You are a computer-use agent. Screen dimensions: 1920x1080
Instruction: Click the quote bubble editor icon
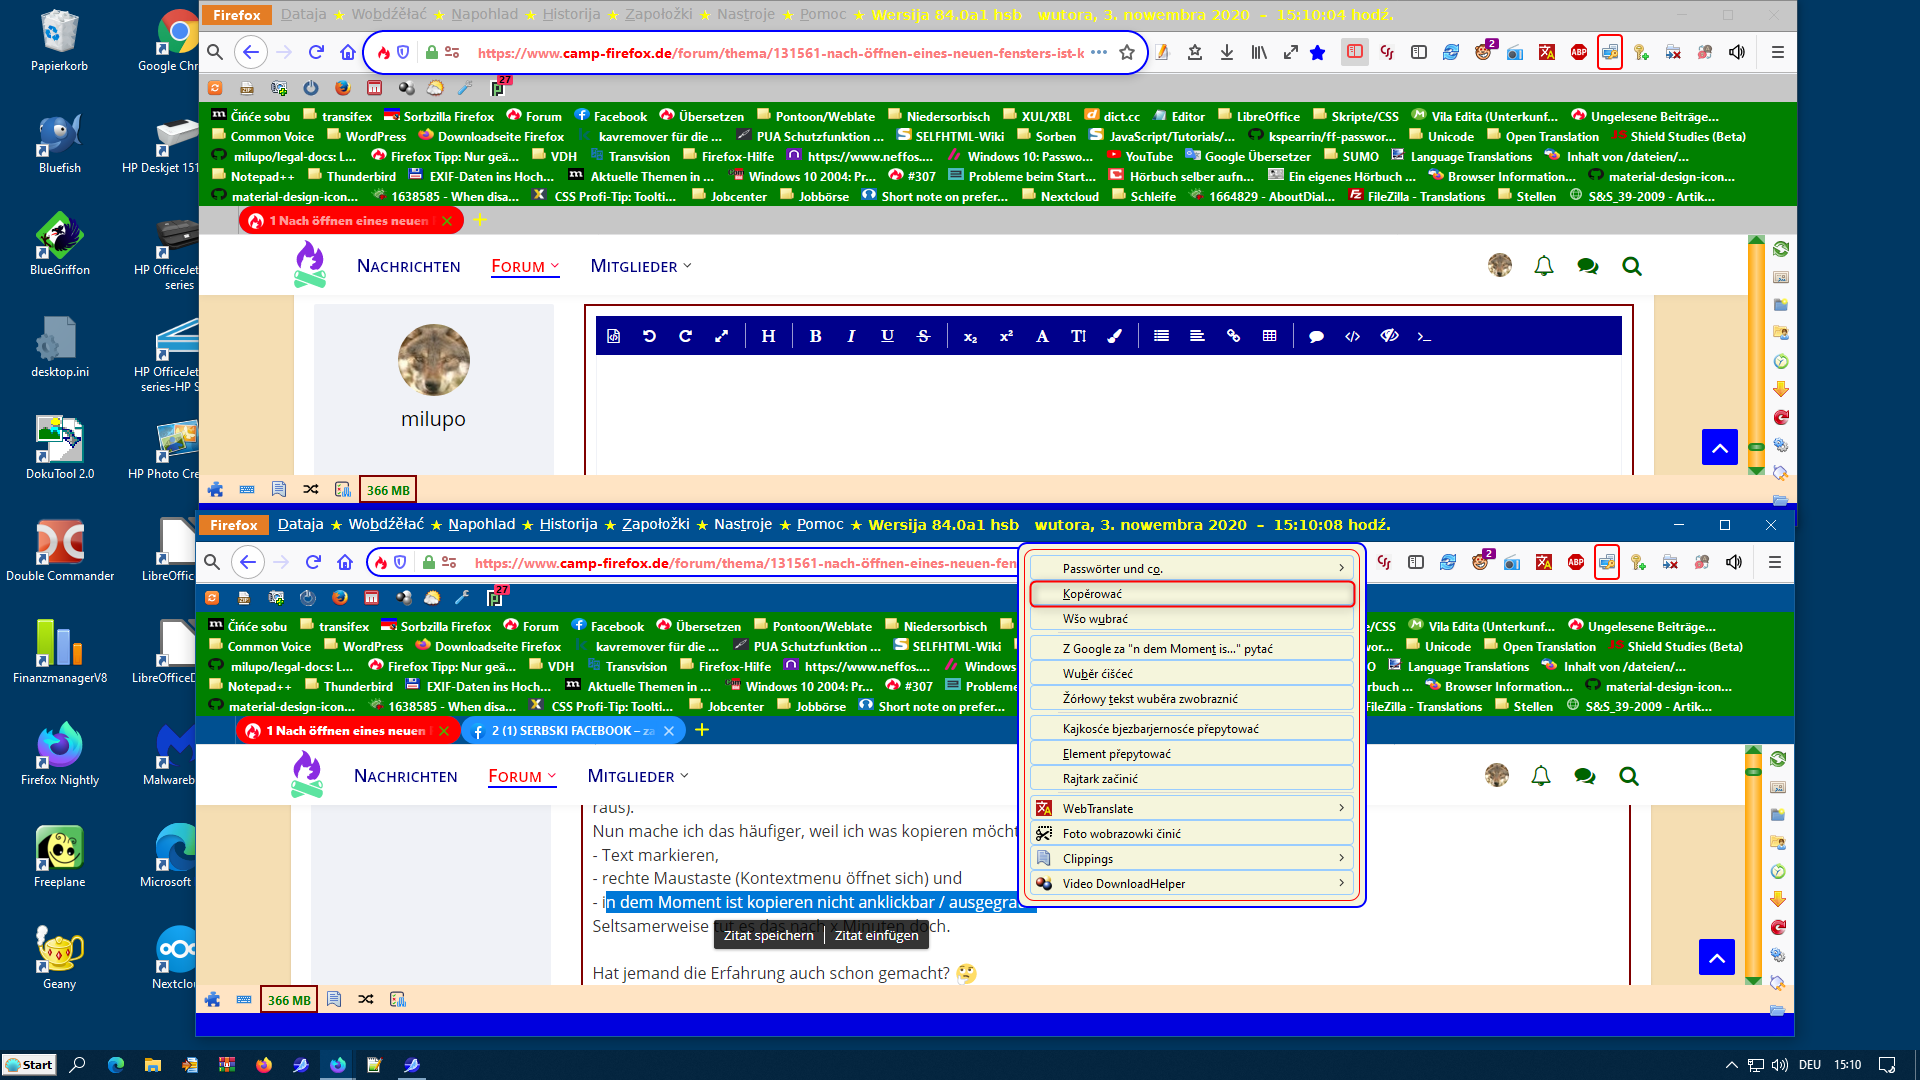click(x=1316, y=337)
